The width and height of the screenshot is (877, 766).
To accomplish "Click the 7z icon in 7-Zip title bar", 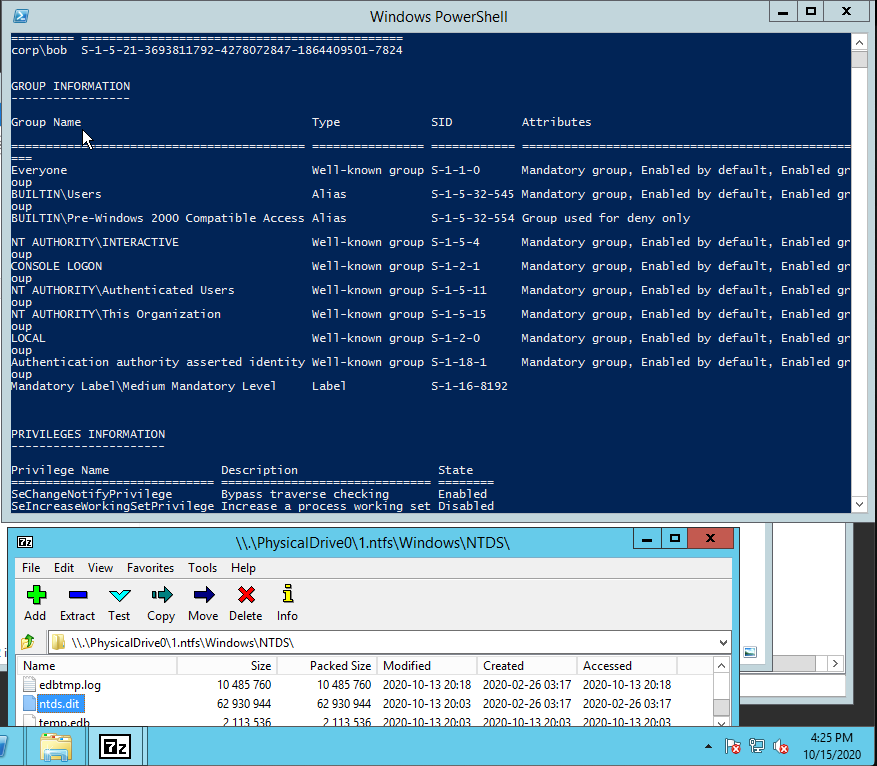I will pos(25,542).
